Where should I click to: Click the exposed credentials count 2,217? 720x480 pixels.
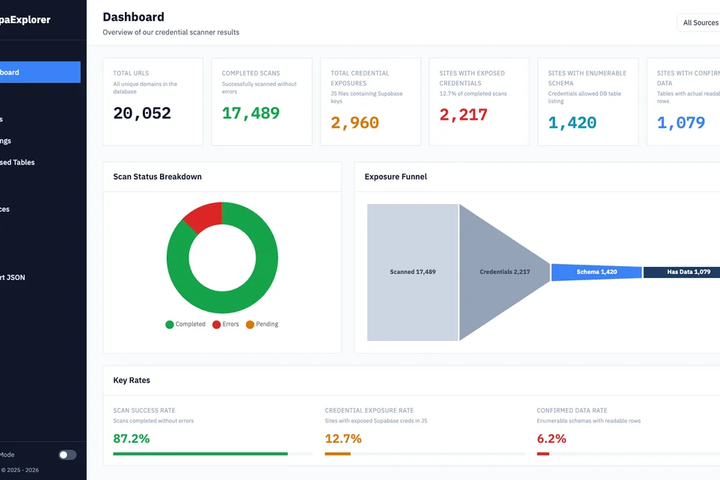463,114
